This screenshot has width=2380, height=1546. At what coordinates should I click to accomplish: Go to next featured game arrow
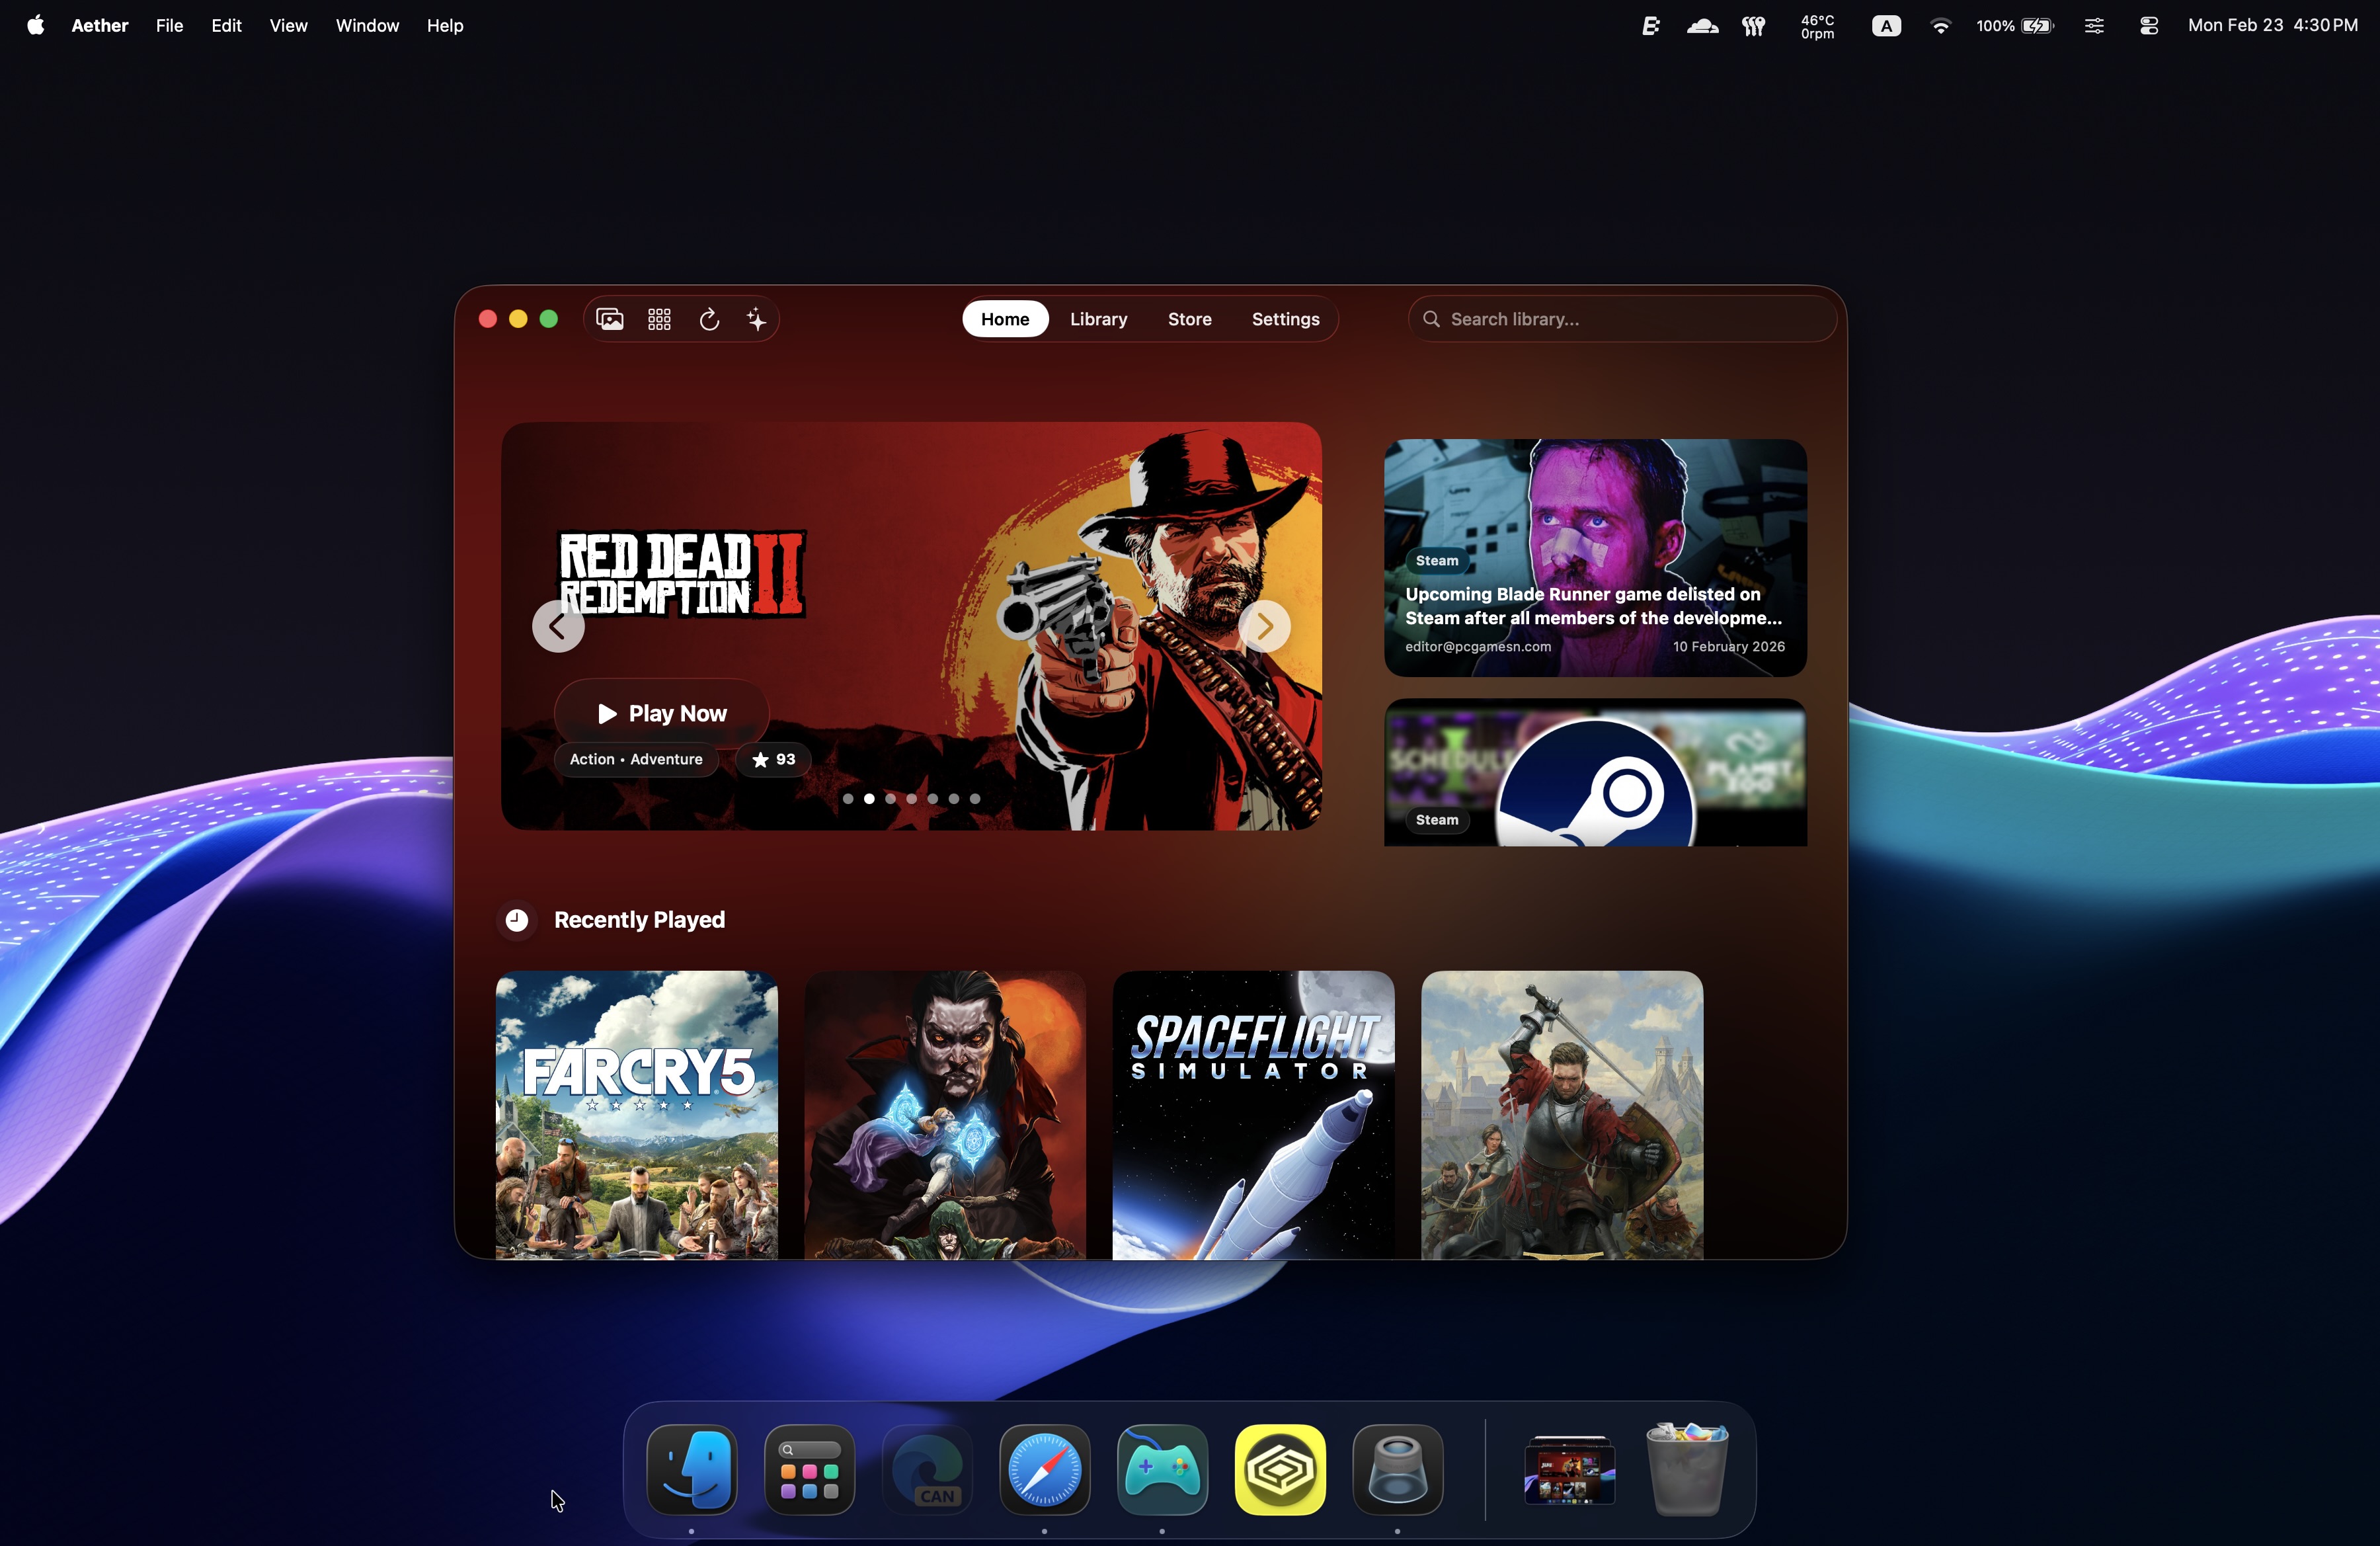tap(1264, 626)
